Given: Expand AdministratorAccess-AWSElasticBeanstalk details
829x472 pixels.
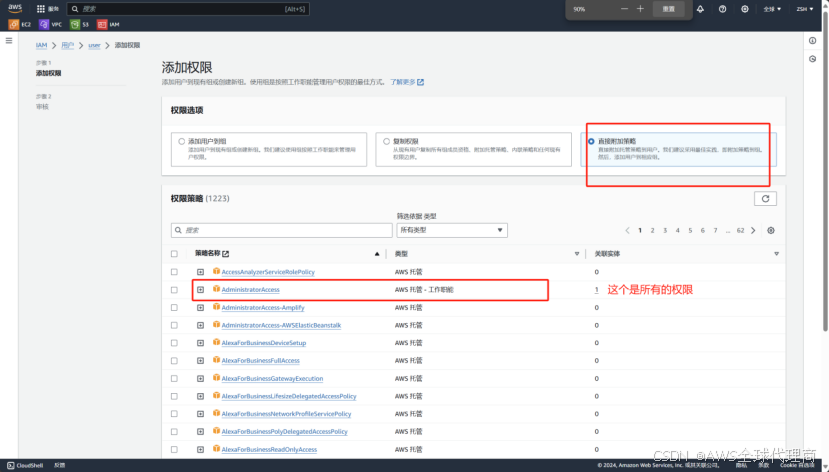Looking at the screenshot, I should pos(200,326).
